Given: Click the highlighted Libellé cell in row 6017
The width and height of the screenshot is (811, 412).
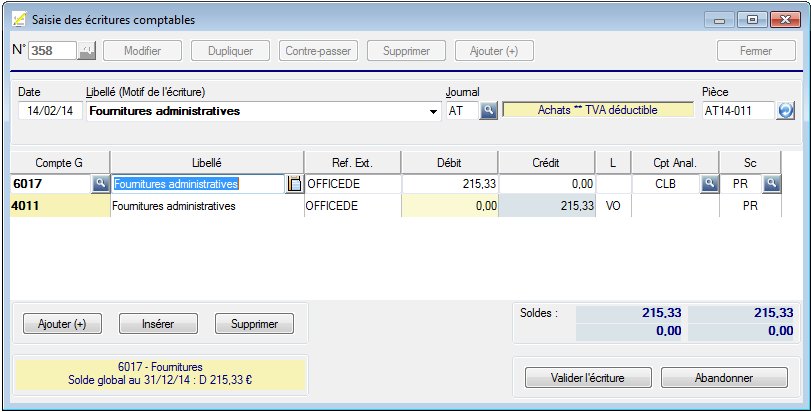Looking at the screenshot, I should coord(198,184).
